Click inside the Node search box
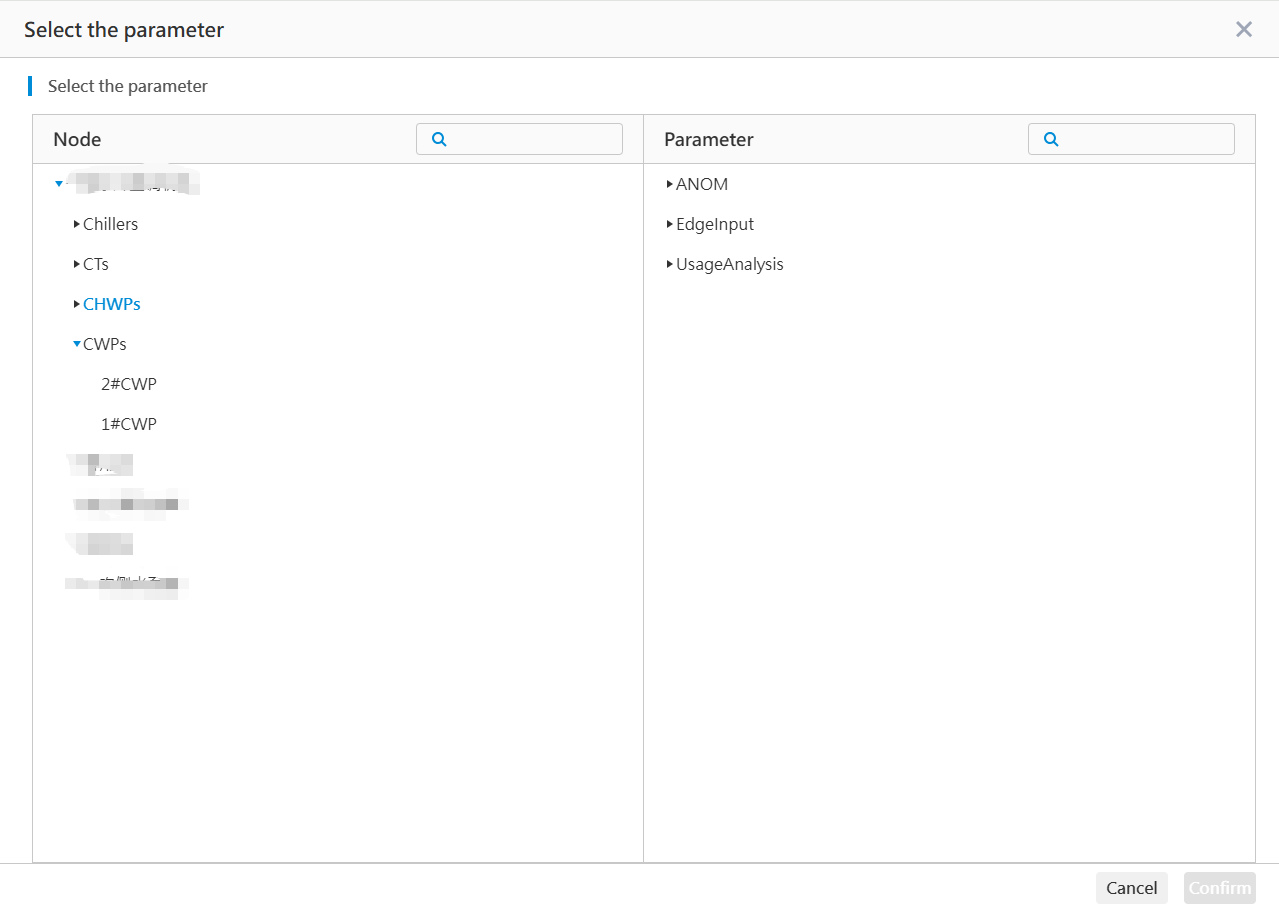The width and height of the screenshot is (1279, 905). [530, 139]
